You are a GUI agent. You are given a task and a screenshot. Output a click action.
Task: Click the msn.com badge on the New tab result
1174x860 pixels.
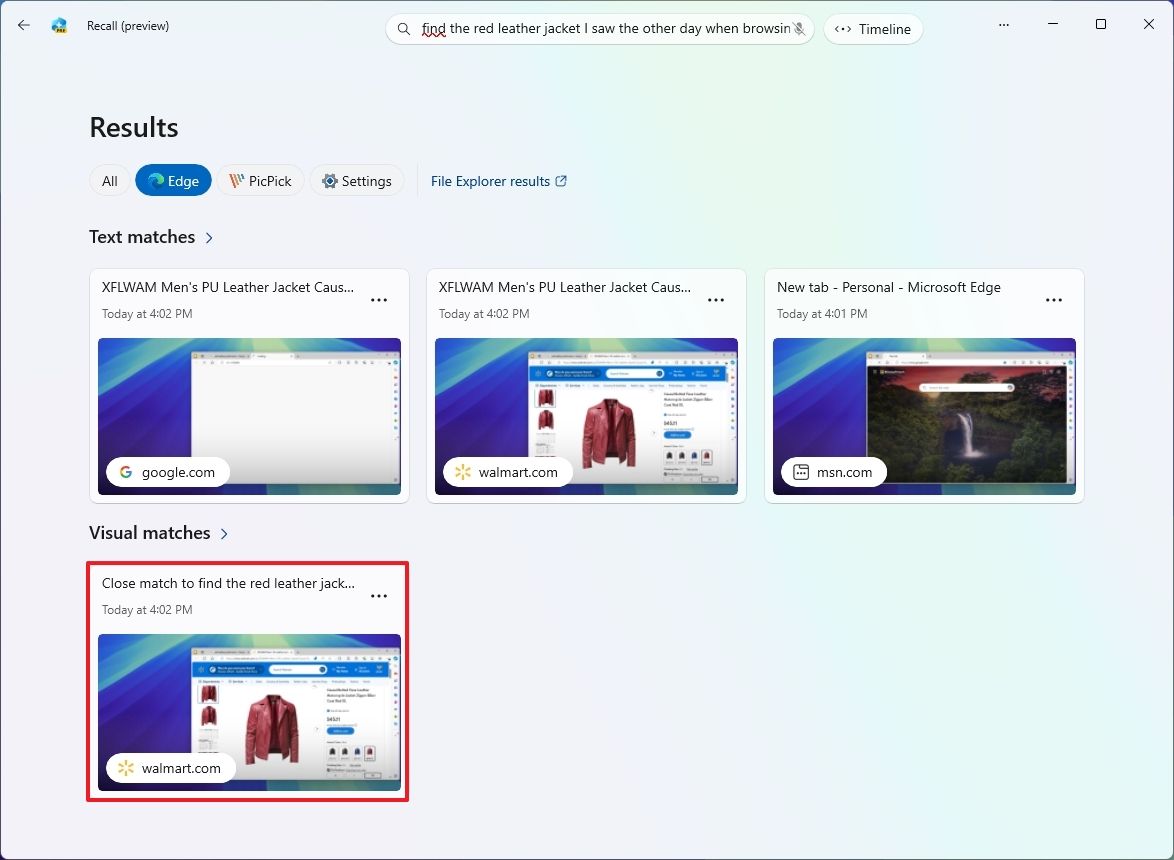(x=832, y=471)
